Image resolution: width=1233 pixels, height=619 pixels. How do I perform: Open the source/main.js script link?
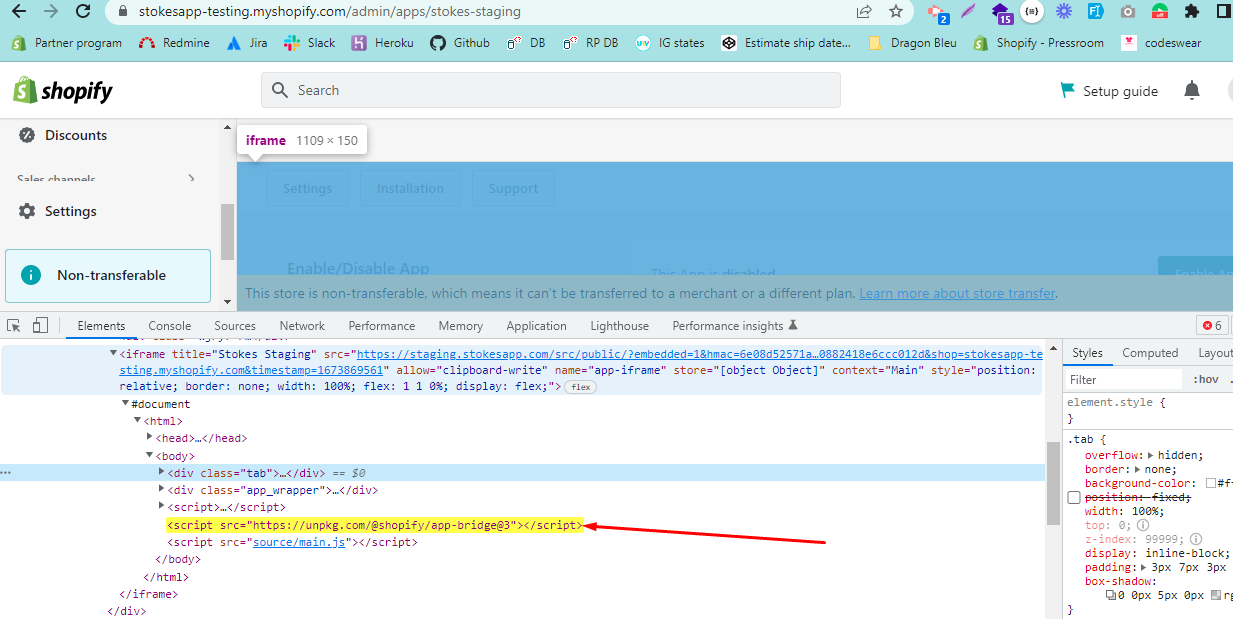coord(299,542)
